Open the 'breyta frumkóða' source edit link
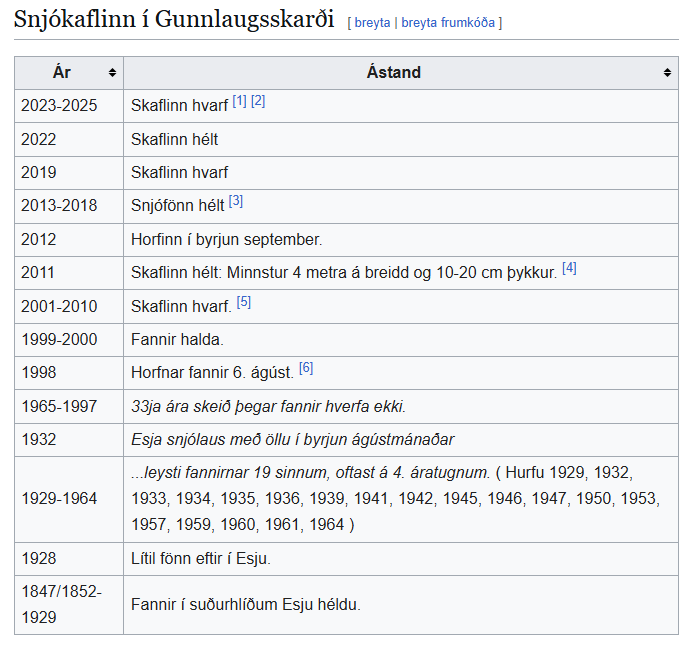This screenshot has height=647, width=697. (x=448, y=23)
